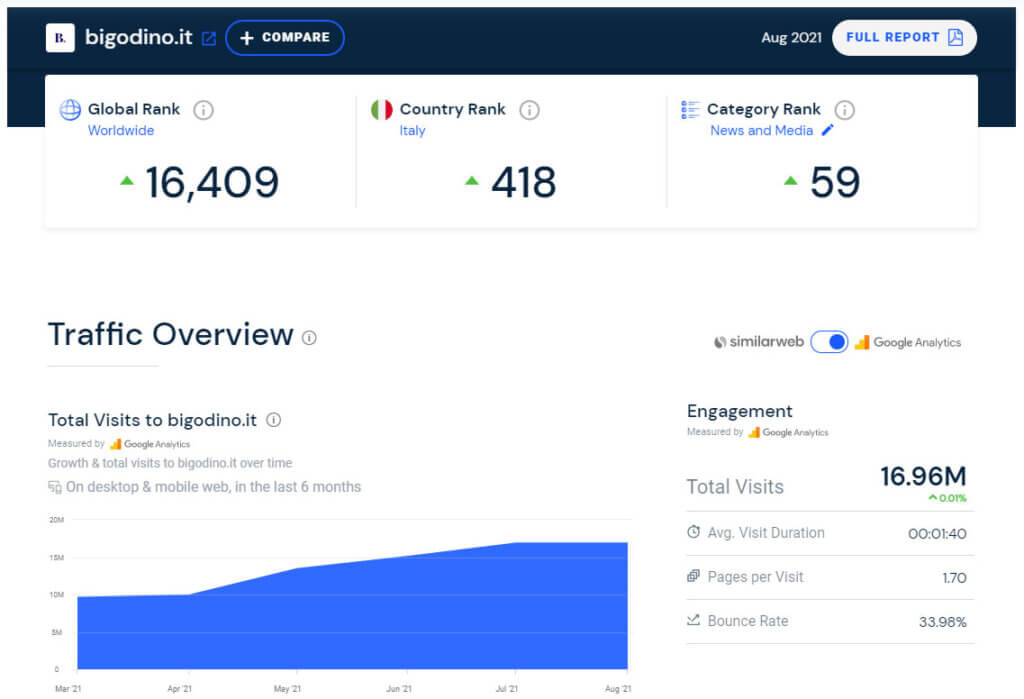
Task: Open the Italy country link
Action: pyautogui.click(x=412, y=131)
